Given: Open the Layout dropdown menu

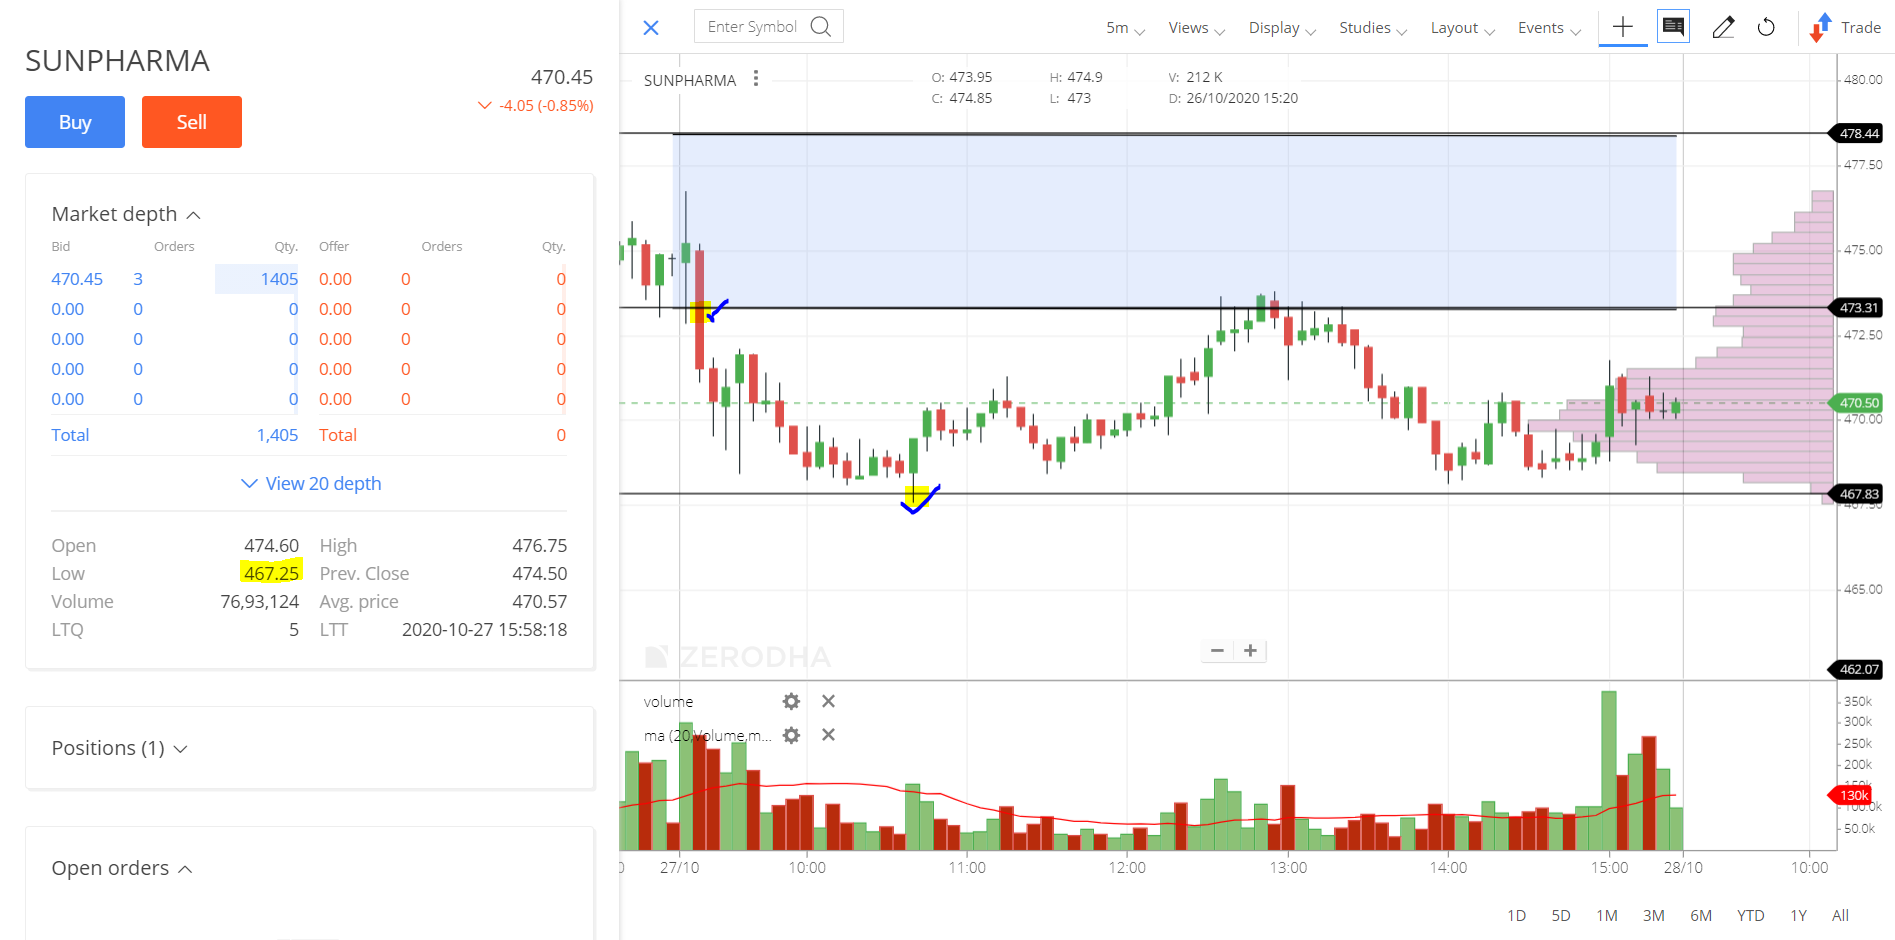Looking at the screenshot, I should 1462,28.
